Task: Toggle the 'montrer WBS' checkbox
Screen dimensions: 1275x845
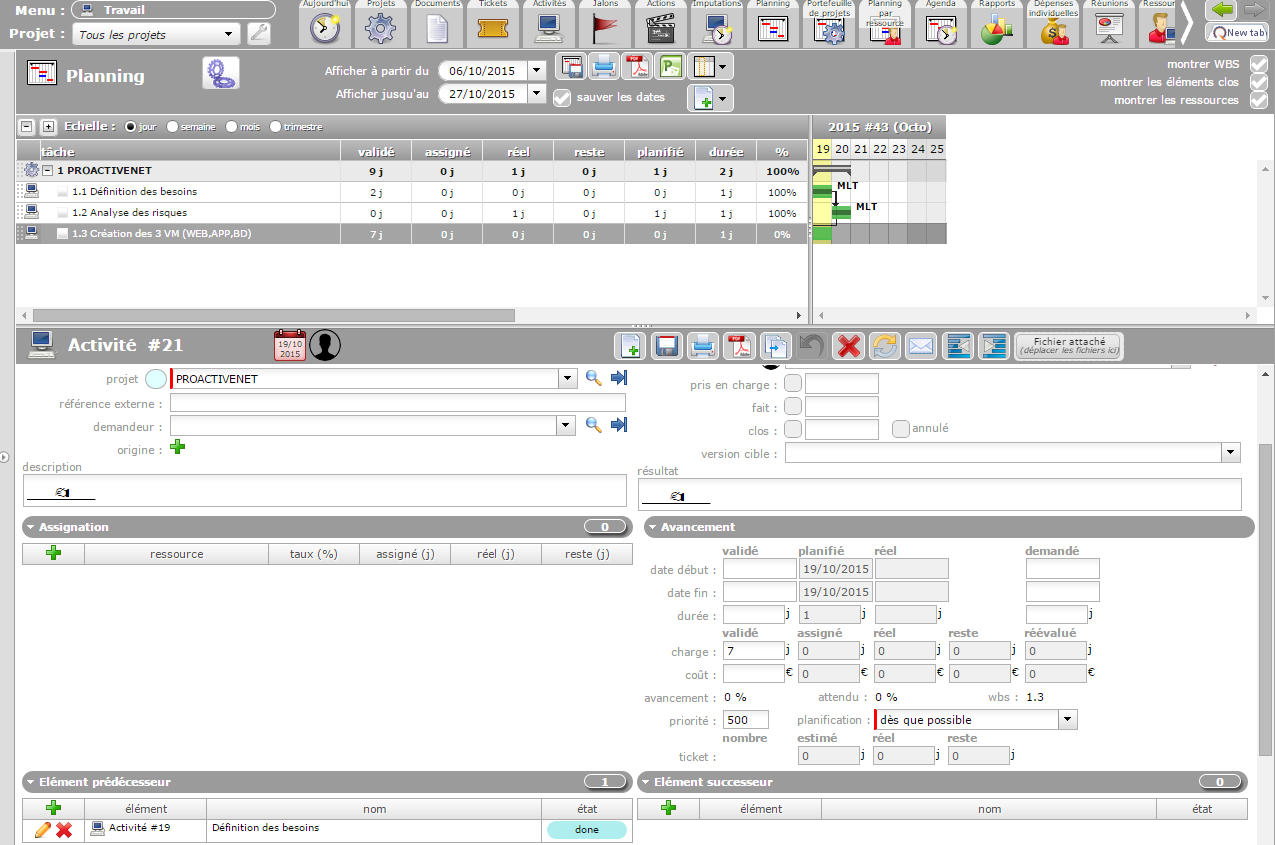Action: 1258,64
